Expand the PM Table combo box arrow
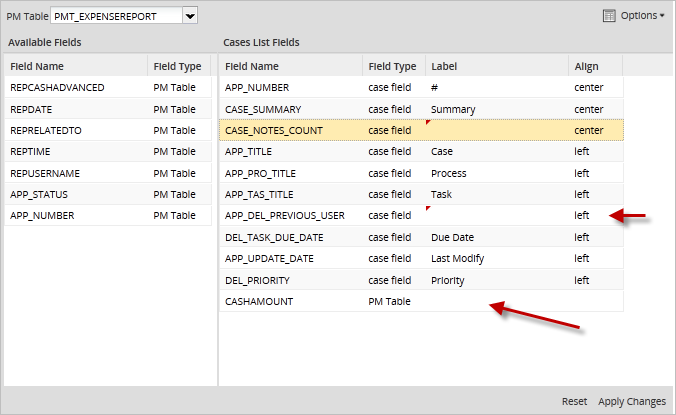676x415 pixels. click(x=190, y=15)
